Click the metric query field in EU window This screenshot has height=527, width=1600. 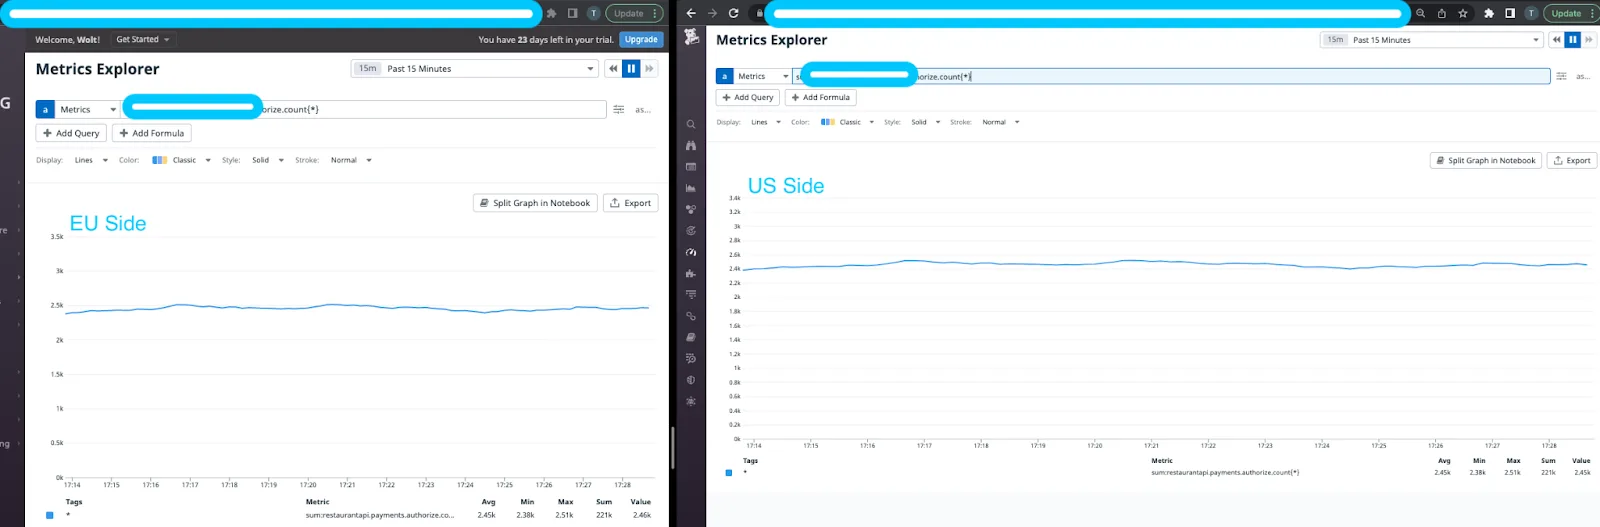click(x=364, y=109)
